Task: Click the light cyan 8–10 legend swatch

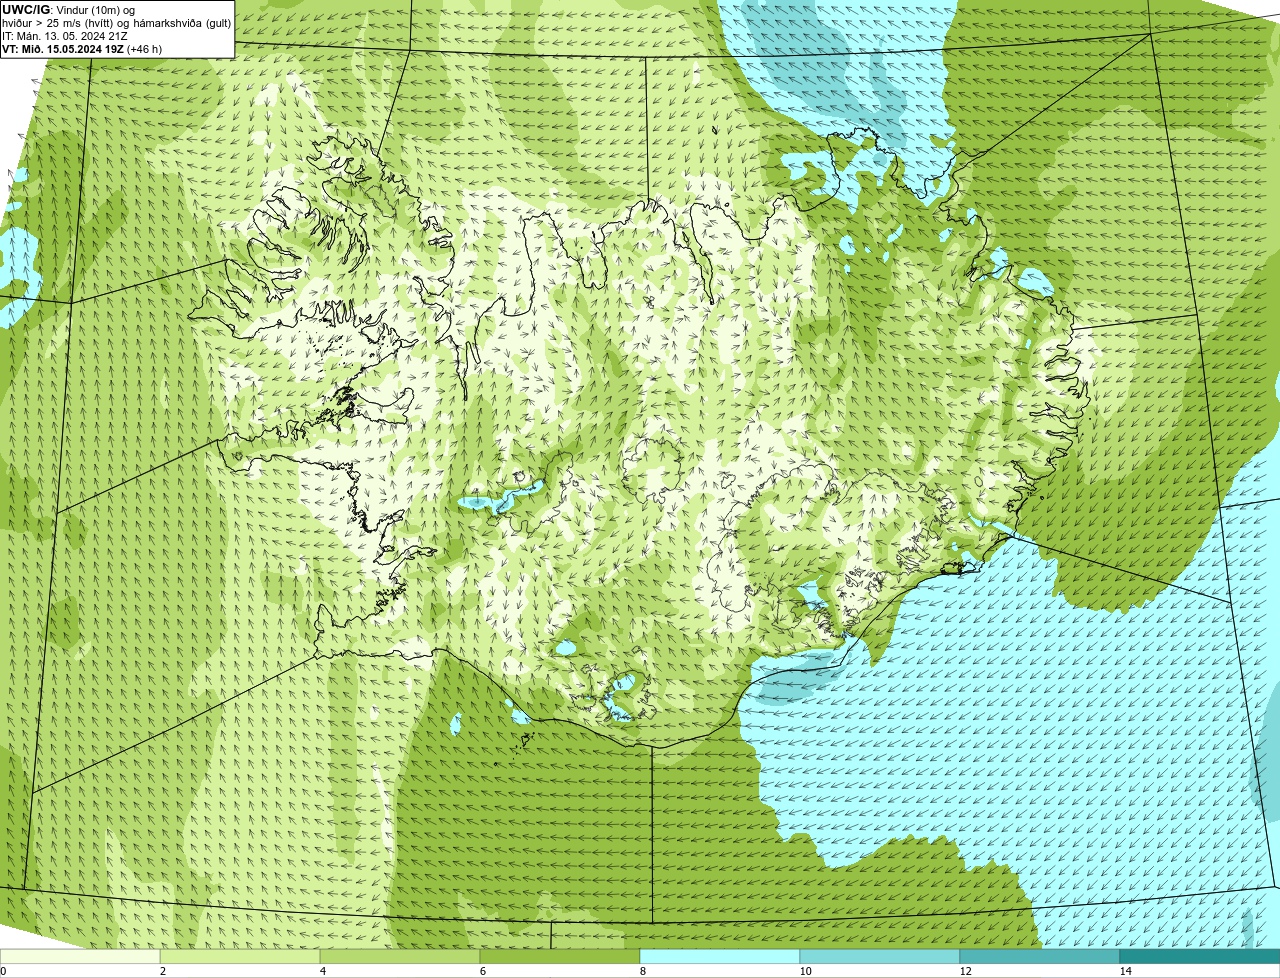Action: (720, 956)
